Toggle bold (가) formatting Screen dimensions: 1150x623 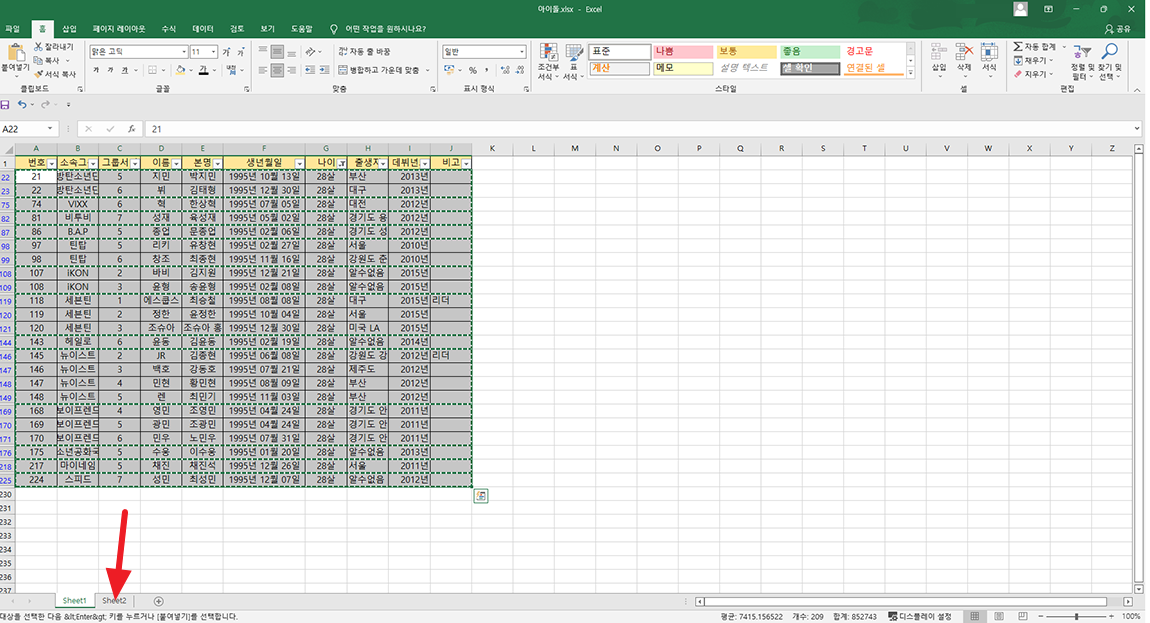[x=96, y=70]
